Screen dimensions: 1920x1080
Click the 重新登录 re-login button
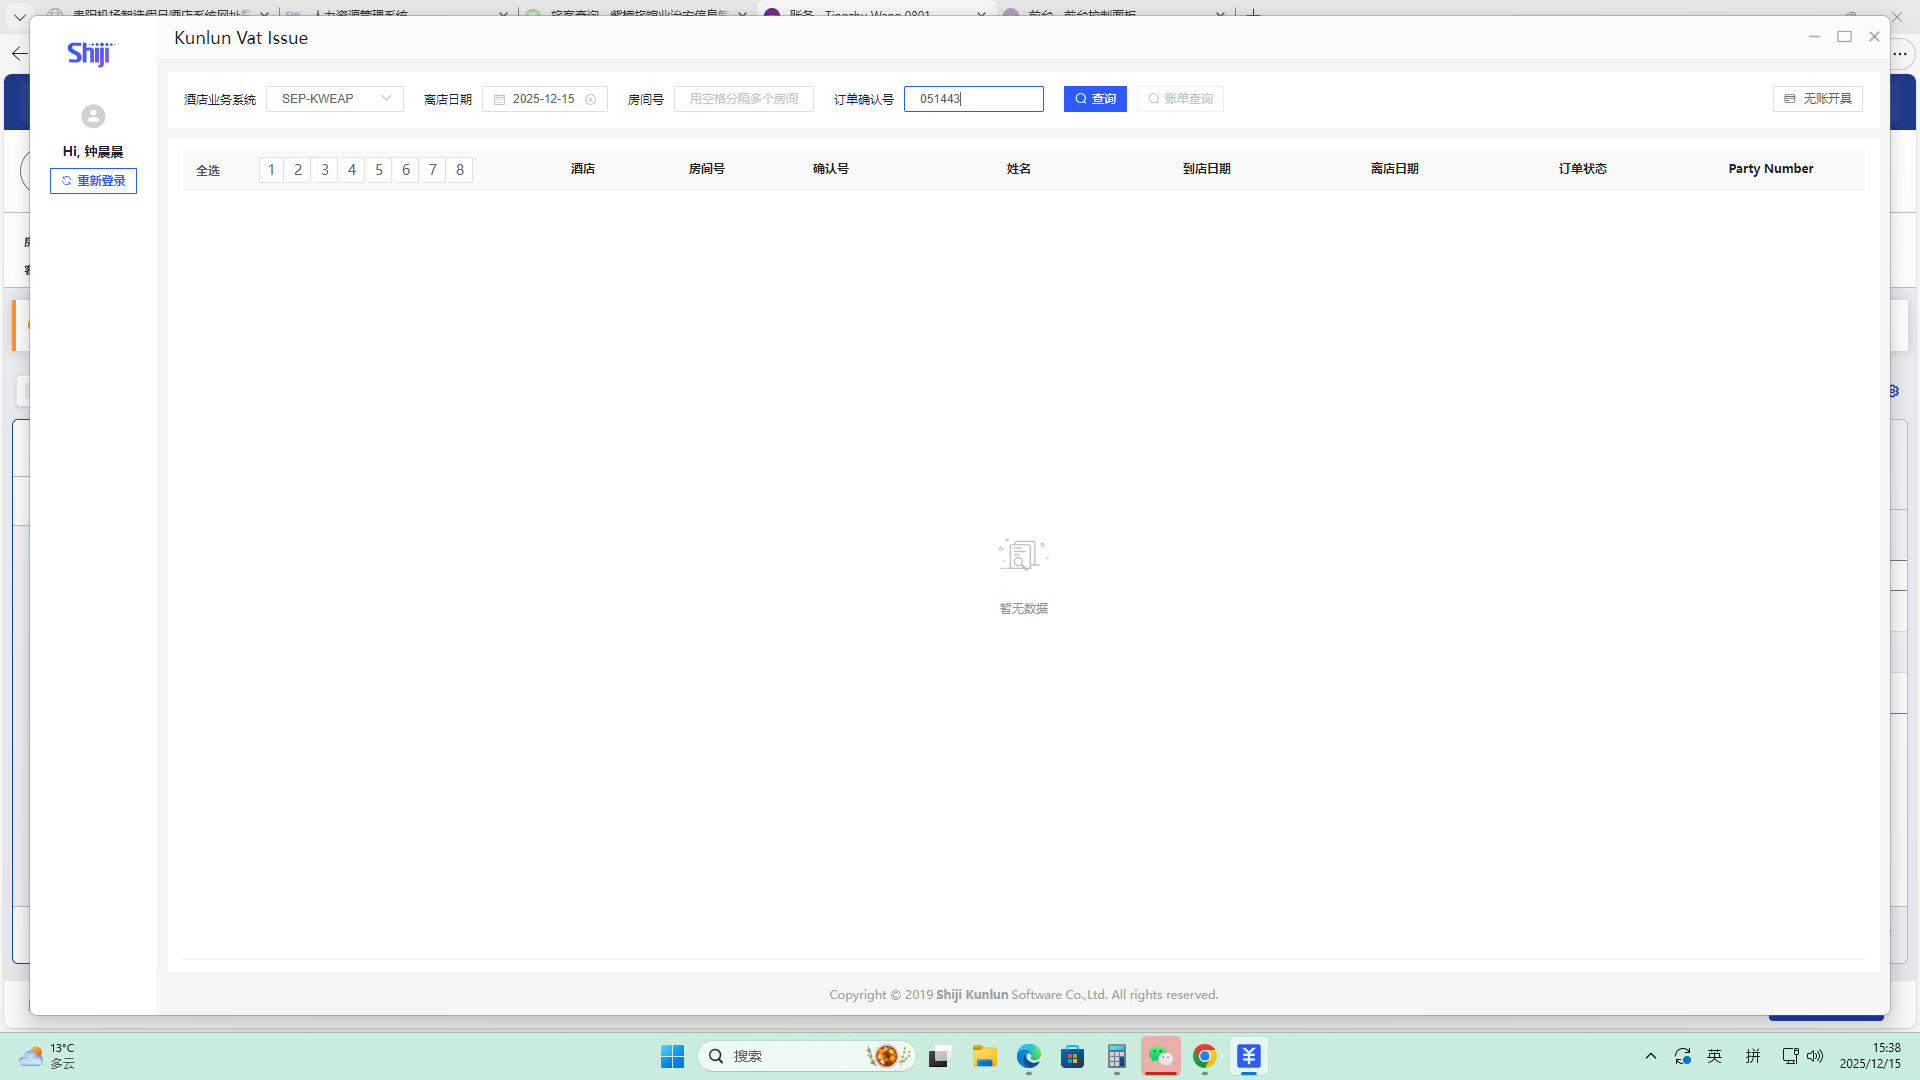pos(93,181)
